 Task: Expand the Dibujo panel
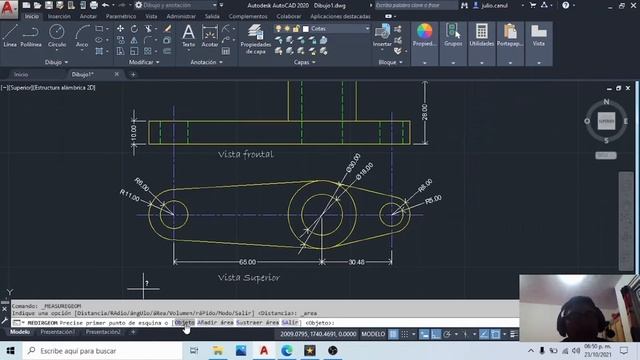pyautogui.click(x=57, y=62)
